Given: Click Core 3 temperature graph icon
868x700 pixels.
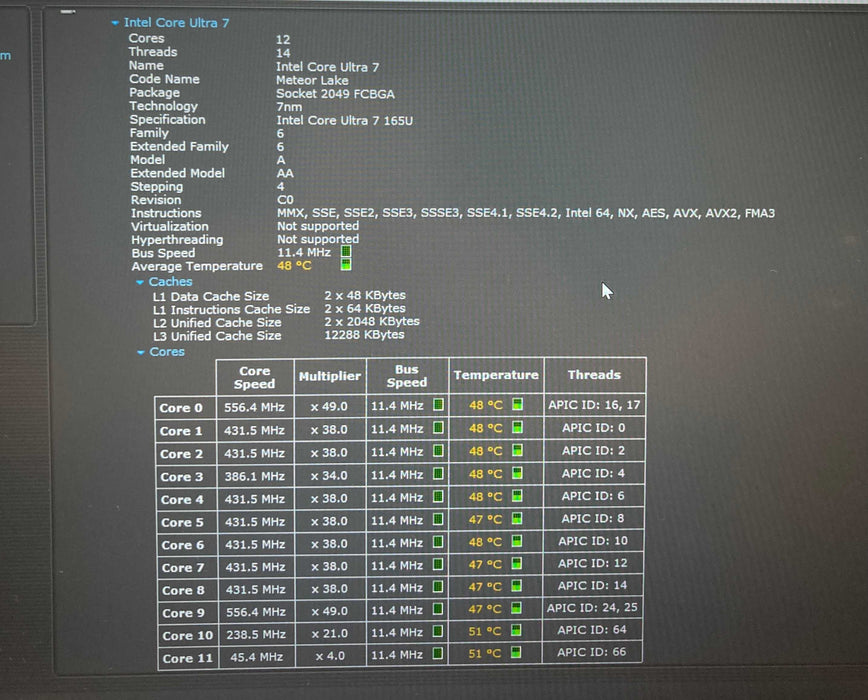Looking at the screenshot, I should (517, 473).
